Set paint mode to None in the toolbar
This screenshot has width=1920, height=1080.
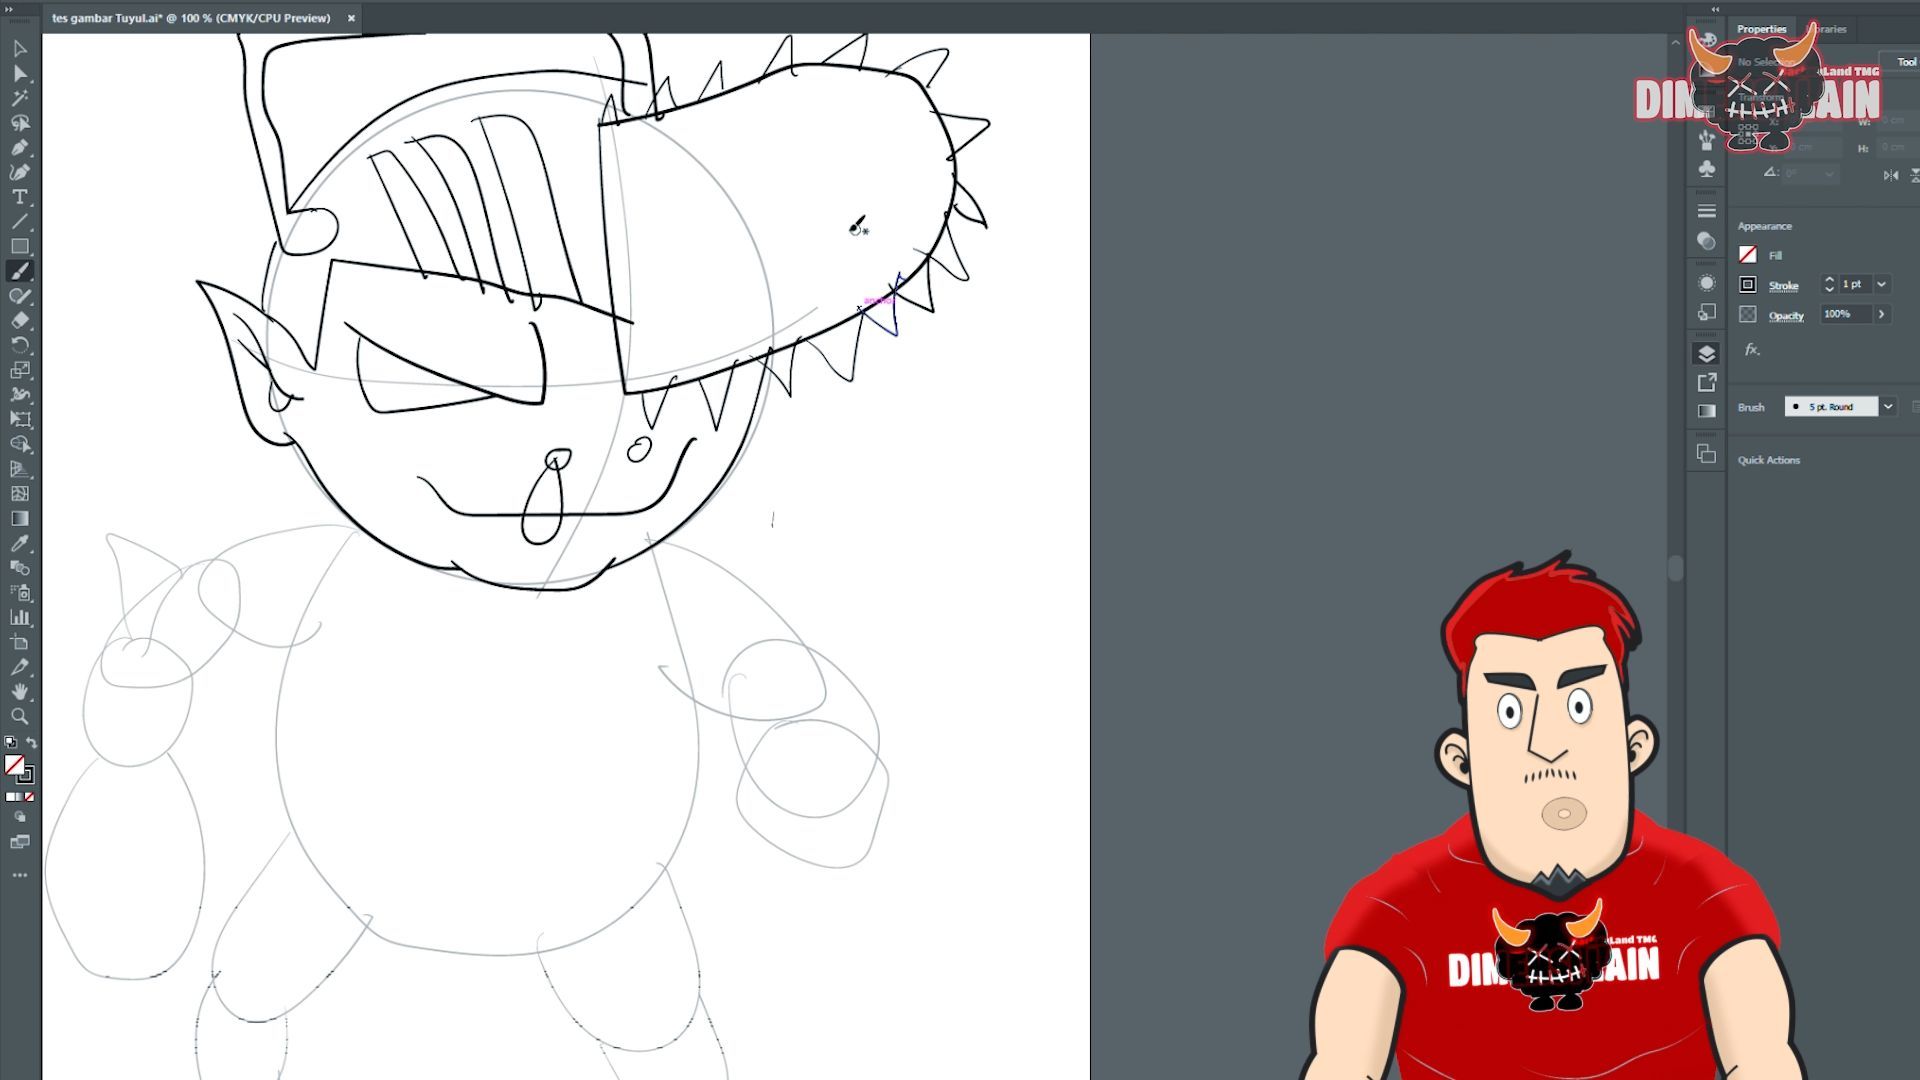pos(30,797)
